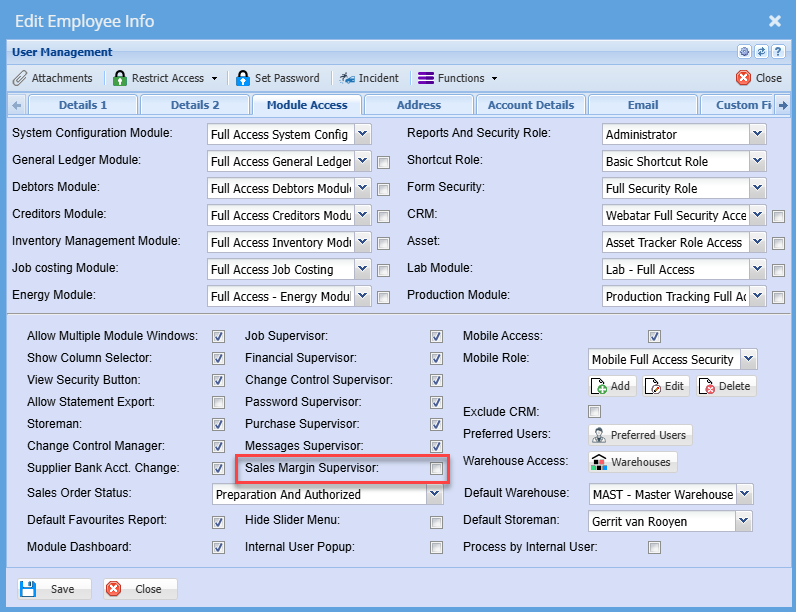Delete the selected mobile role
796x612 pixels.
click(725, 387)
